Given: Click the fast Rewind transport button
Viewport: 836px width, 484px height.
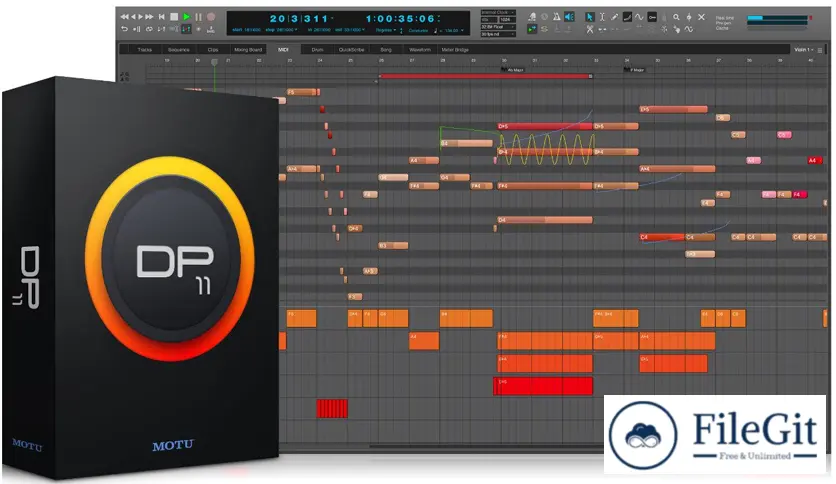Looking at the screenshot, I should [x=124, y=17].
